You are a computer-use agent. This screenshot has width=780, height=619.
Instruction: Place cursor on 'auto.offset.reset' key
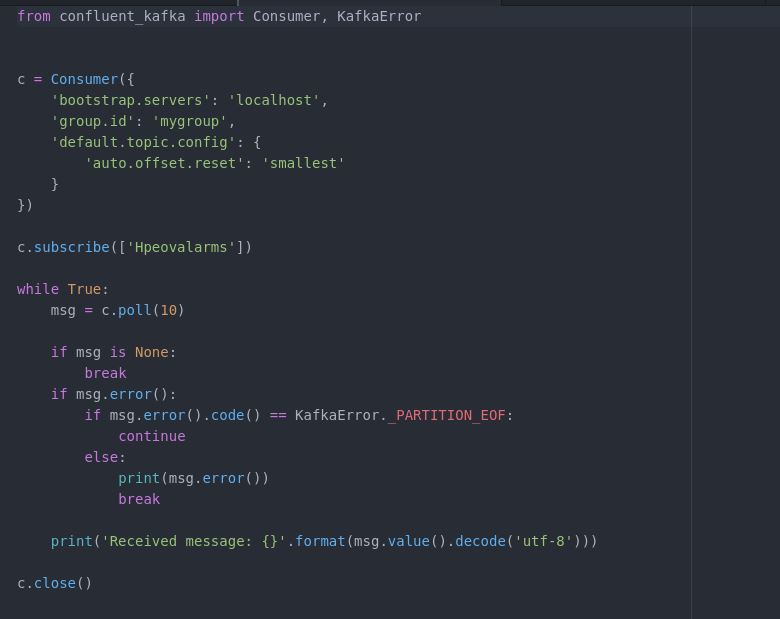pyautogui.click(x=165, y=163)
